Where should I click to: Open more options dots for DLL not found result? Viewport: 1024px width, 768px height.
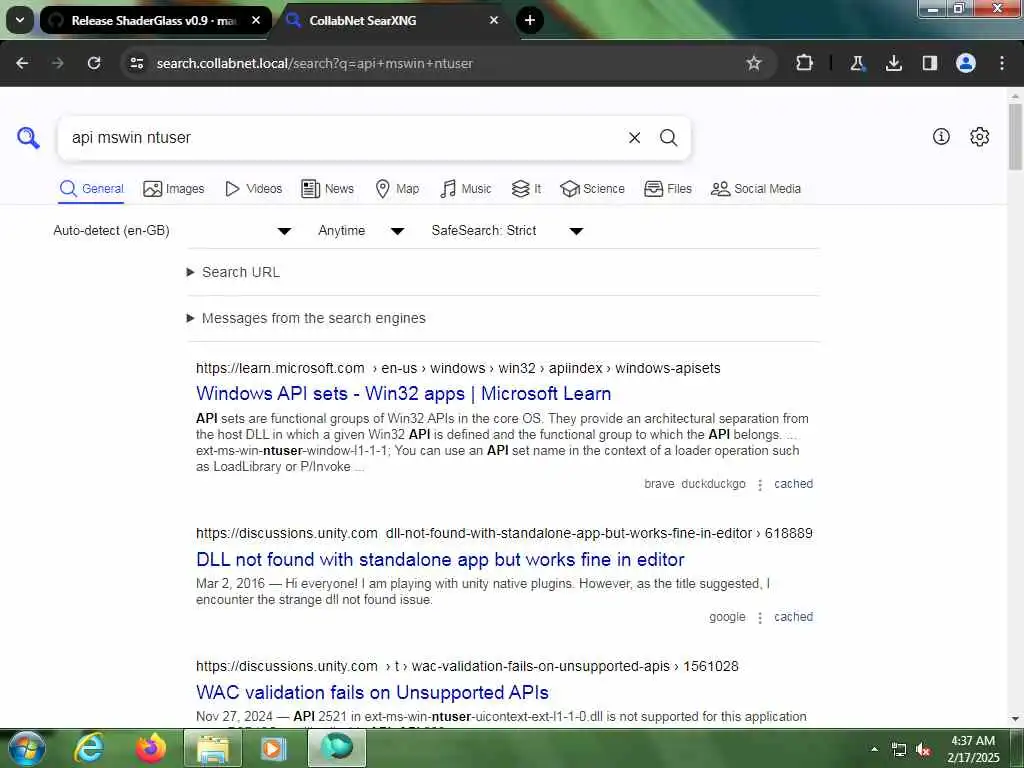point(760,618)
